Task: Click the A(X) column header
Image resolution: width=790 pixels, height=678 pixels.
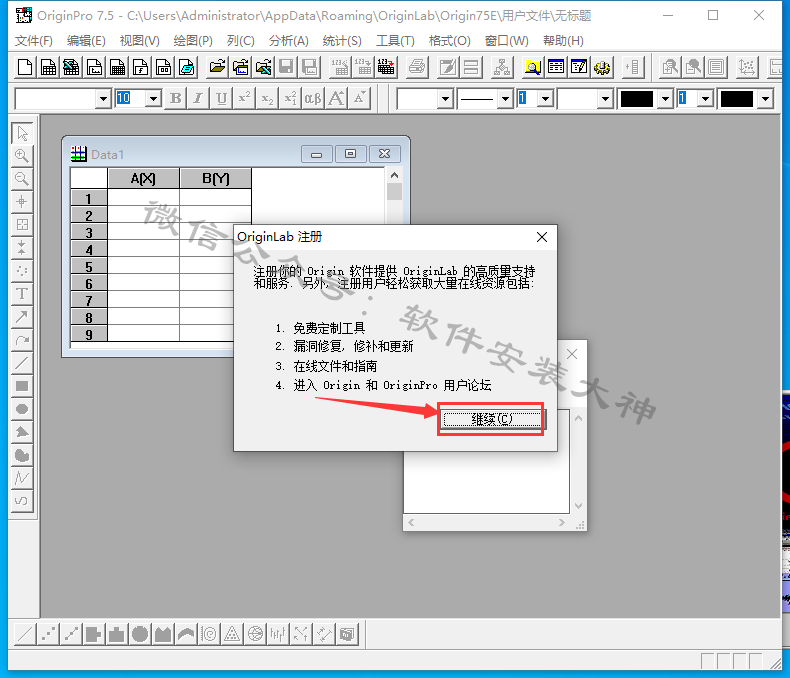Action: point(143,178)
